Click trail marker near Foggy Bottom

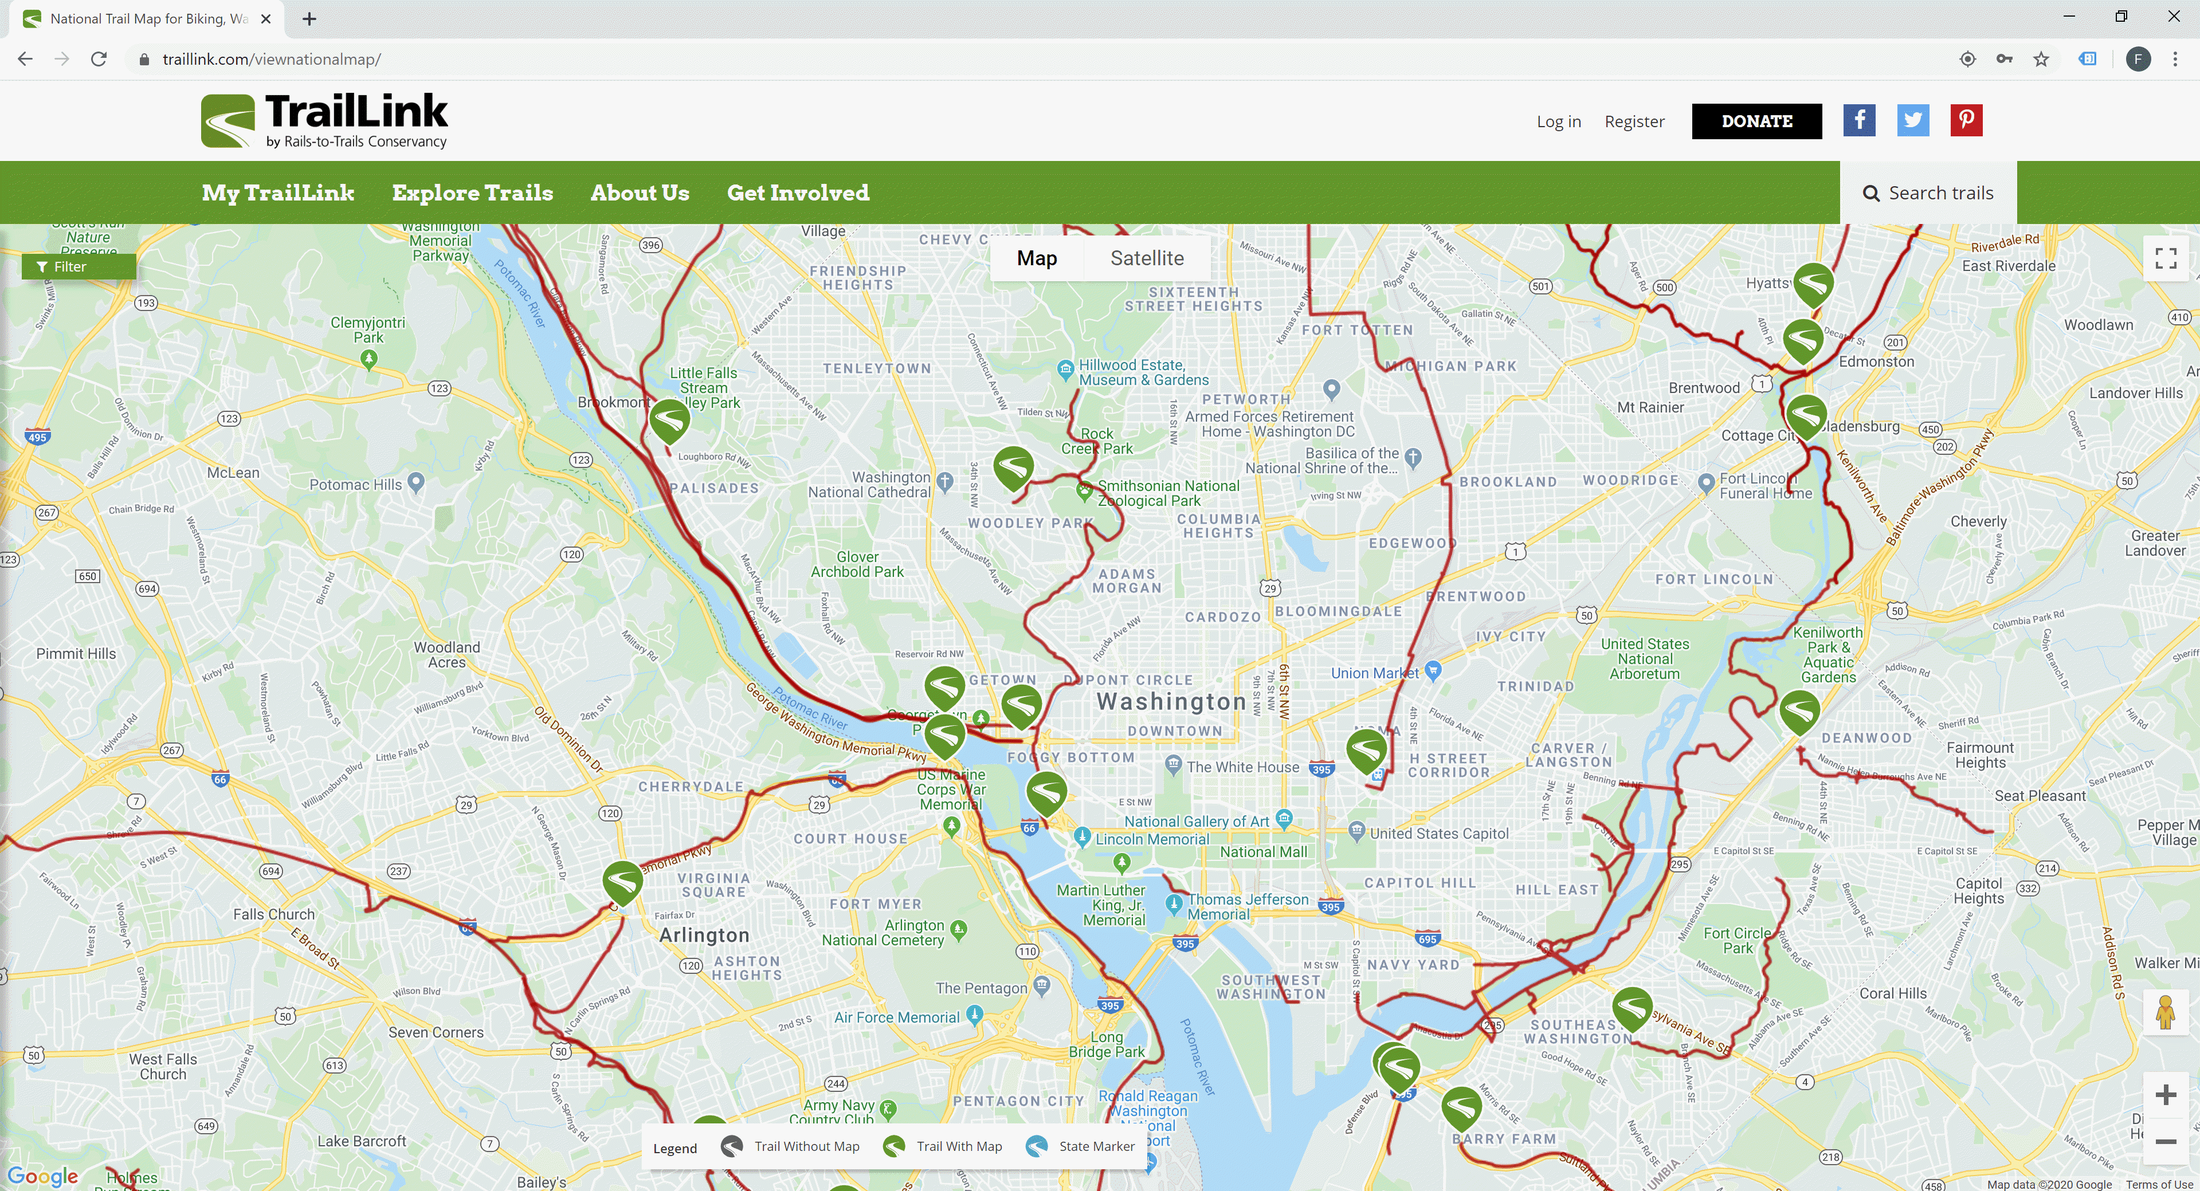click(1047, 793)
